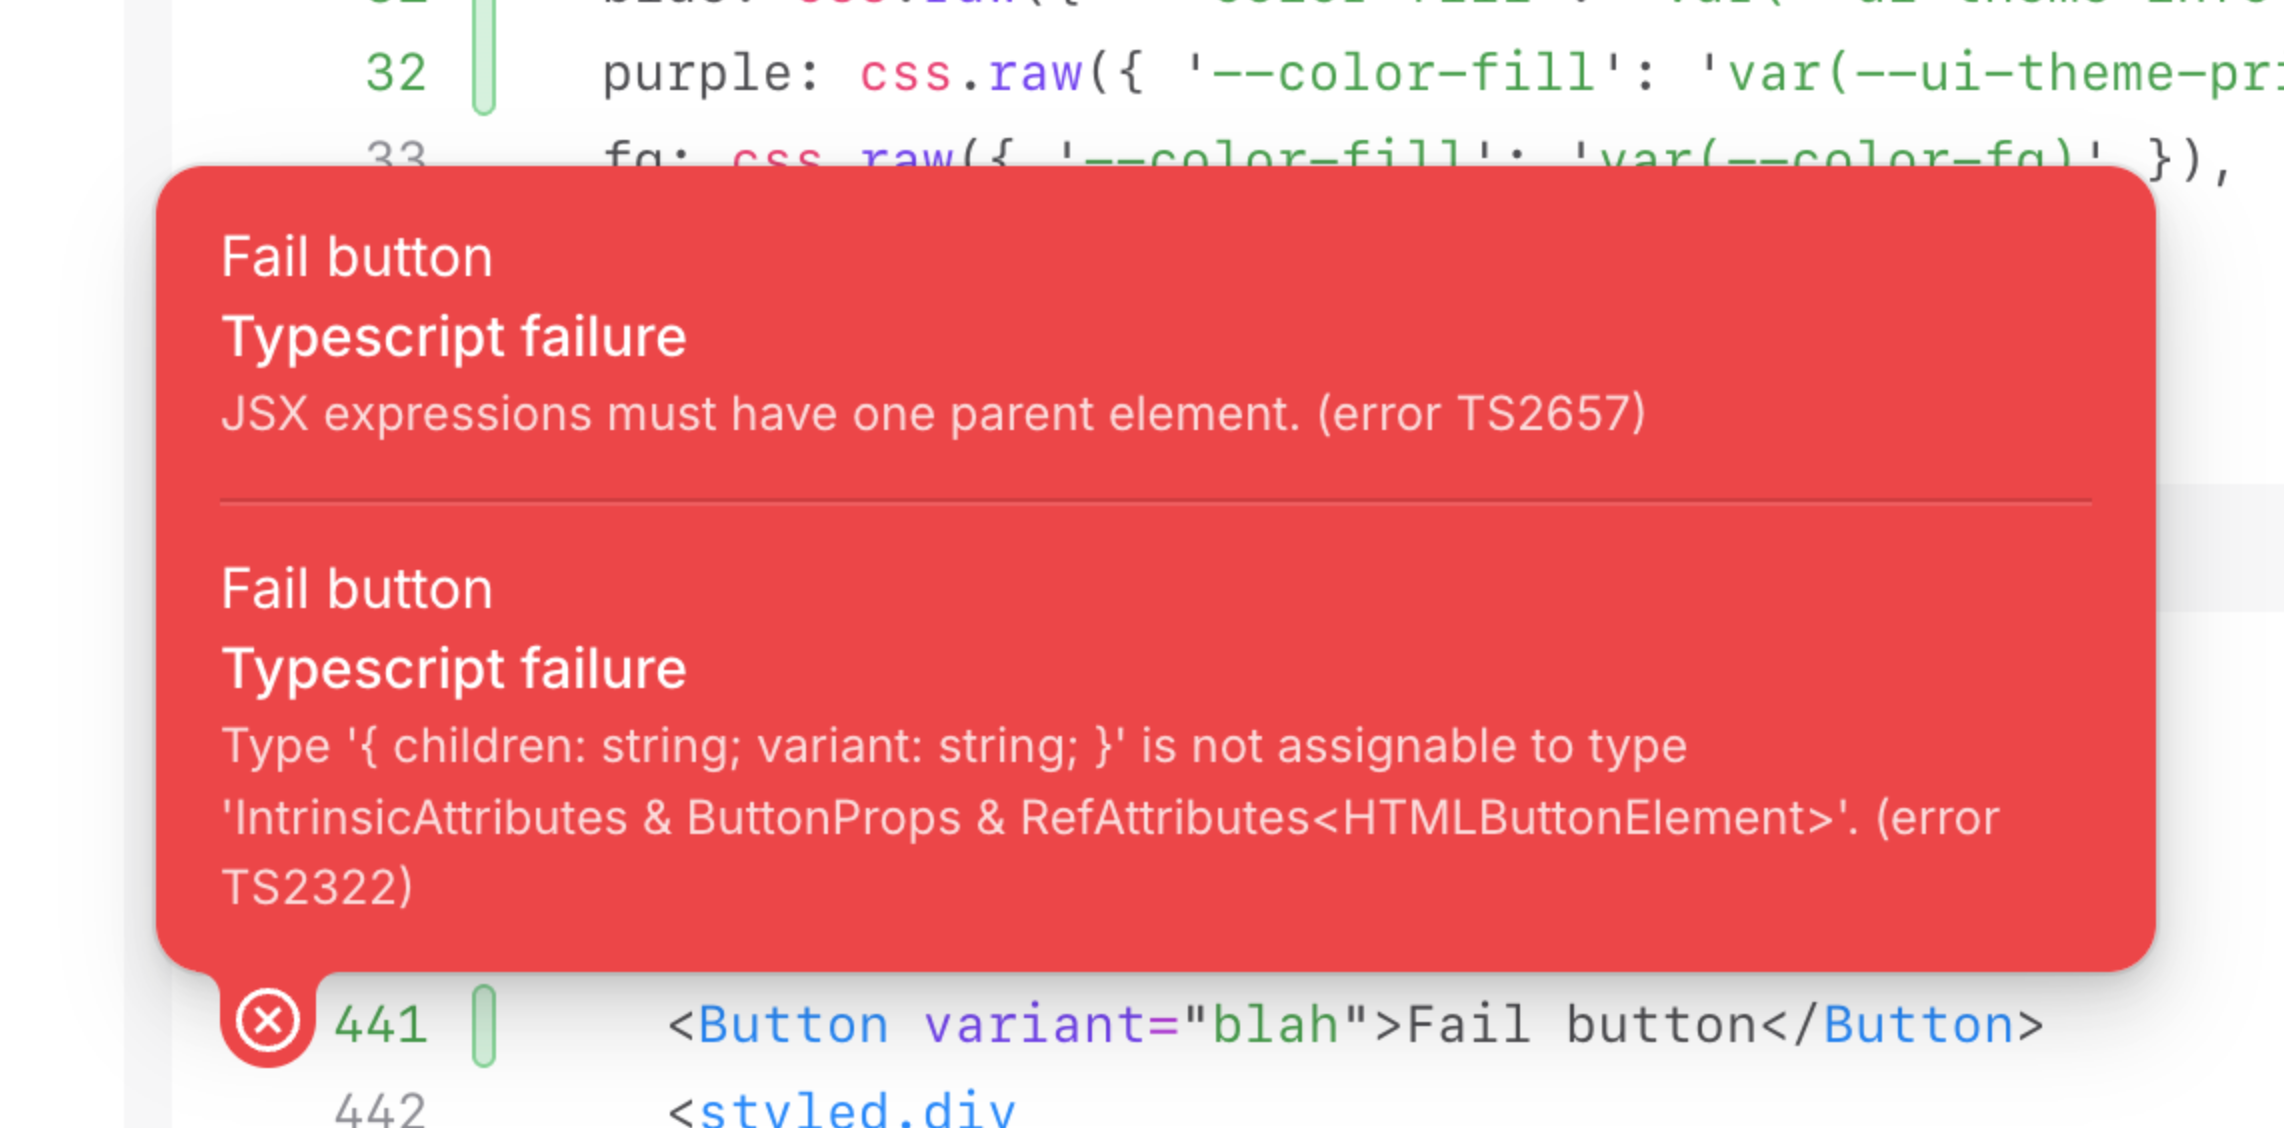Image resolution: width=2284 pixels, height=1128 pixels.
Task: Click styled.div on line 442
Action: 857,1110
